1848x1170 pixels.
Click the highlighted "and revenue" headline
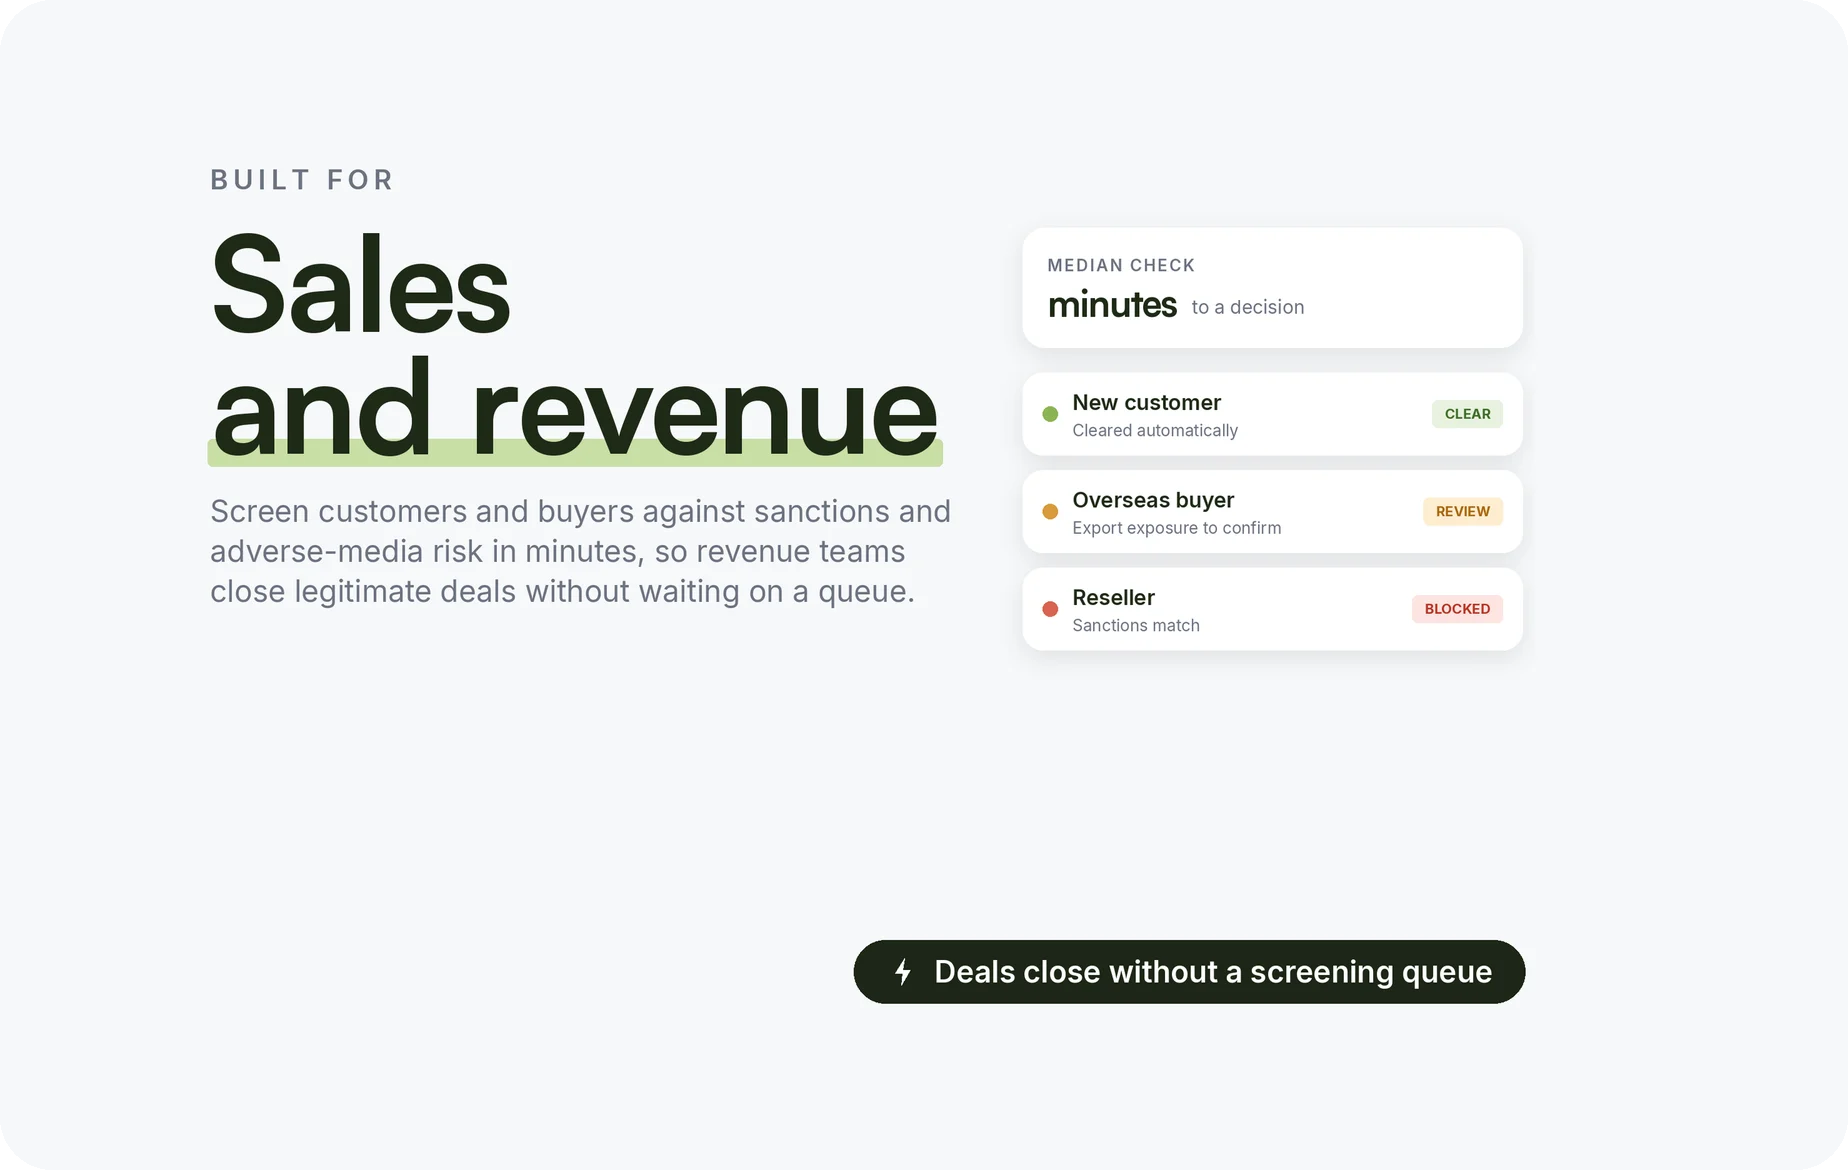tap(575, 411)
